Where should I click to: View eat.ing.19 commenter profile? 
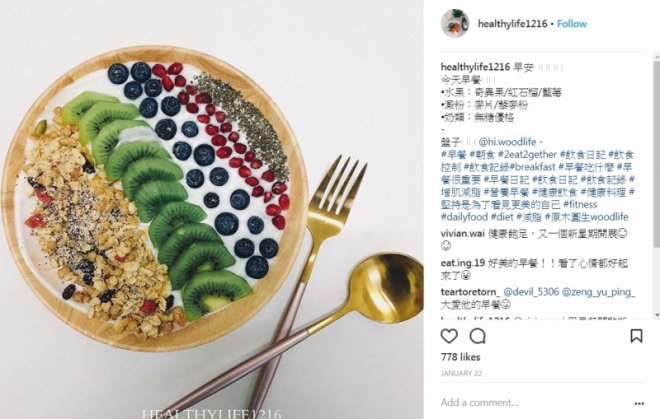463,264
